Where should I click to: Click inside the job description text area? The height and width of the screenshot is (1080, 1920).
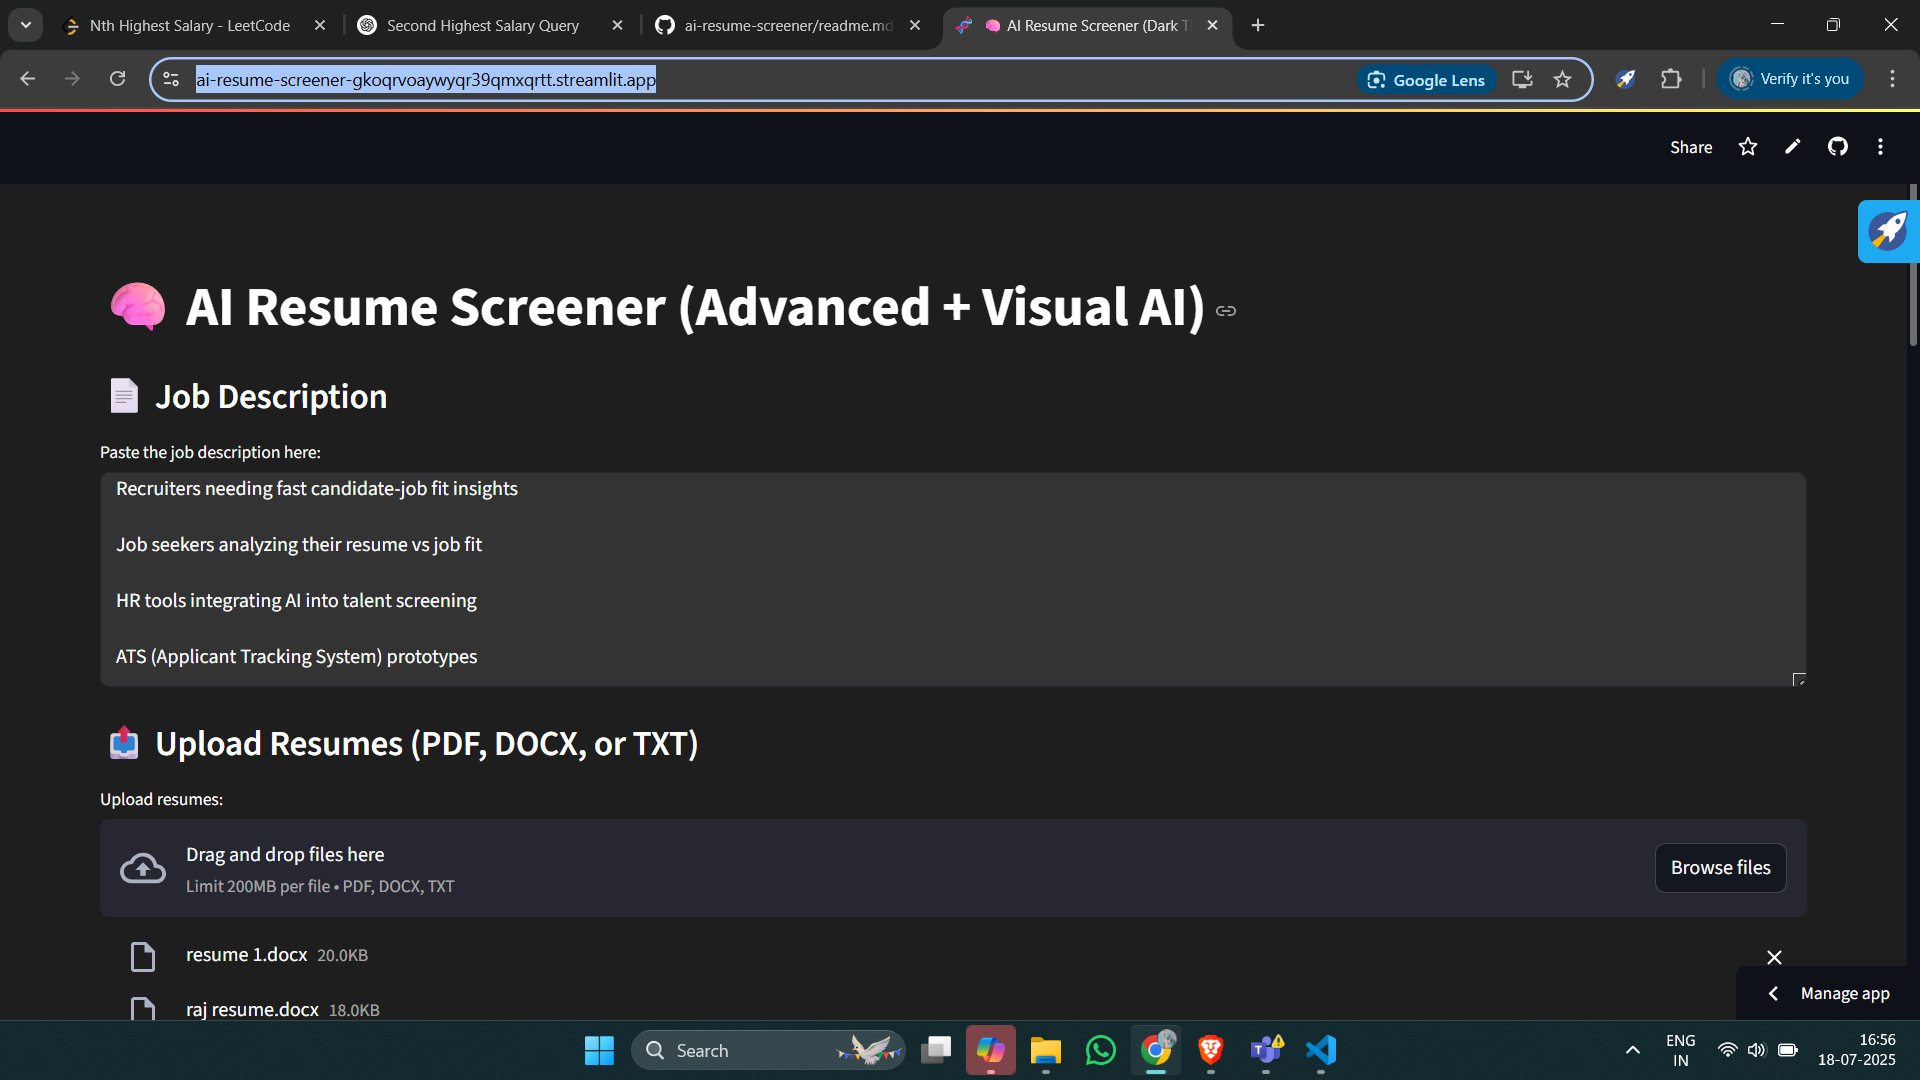pos(950,580)
